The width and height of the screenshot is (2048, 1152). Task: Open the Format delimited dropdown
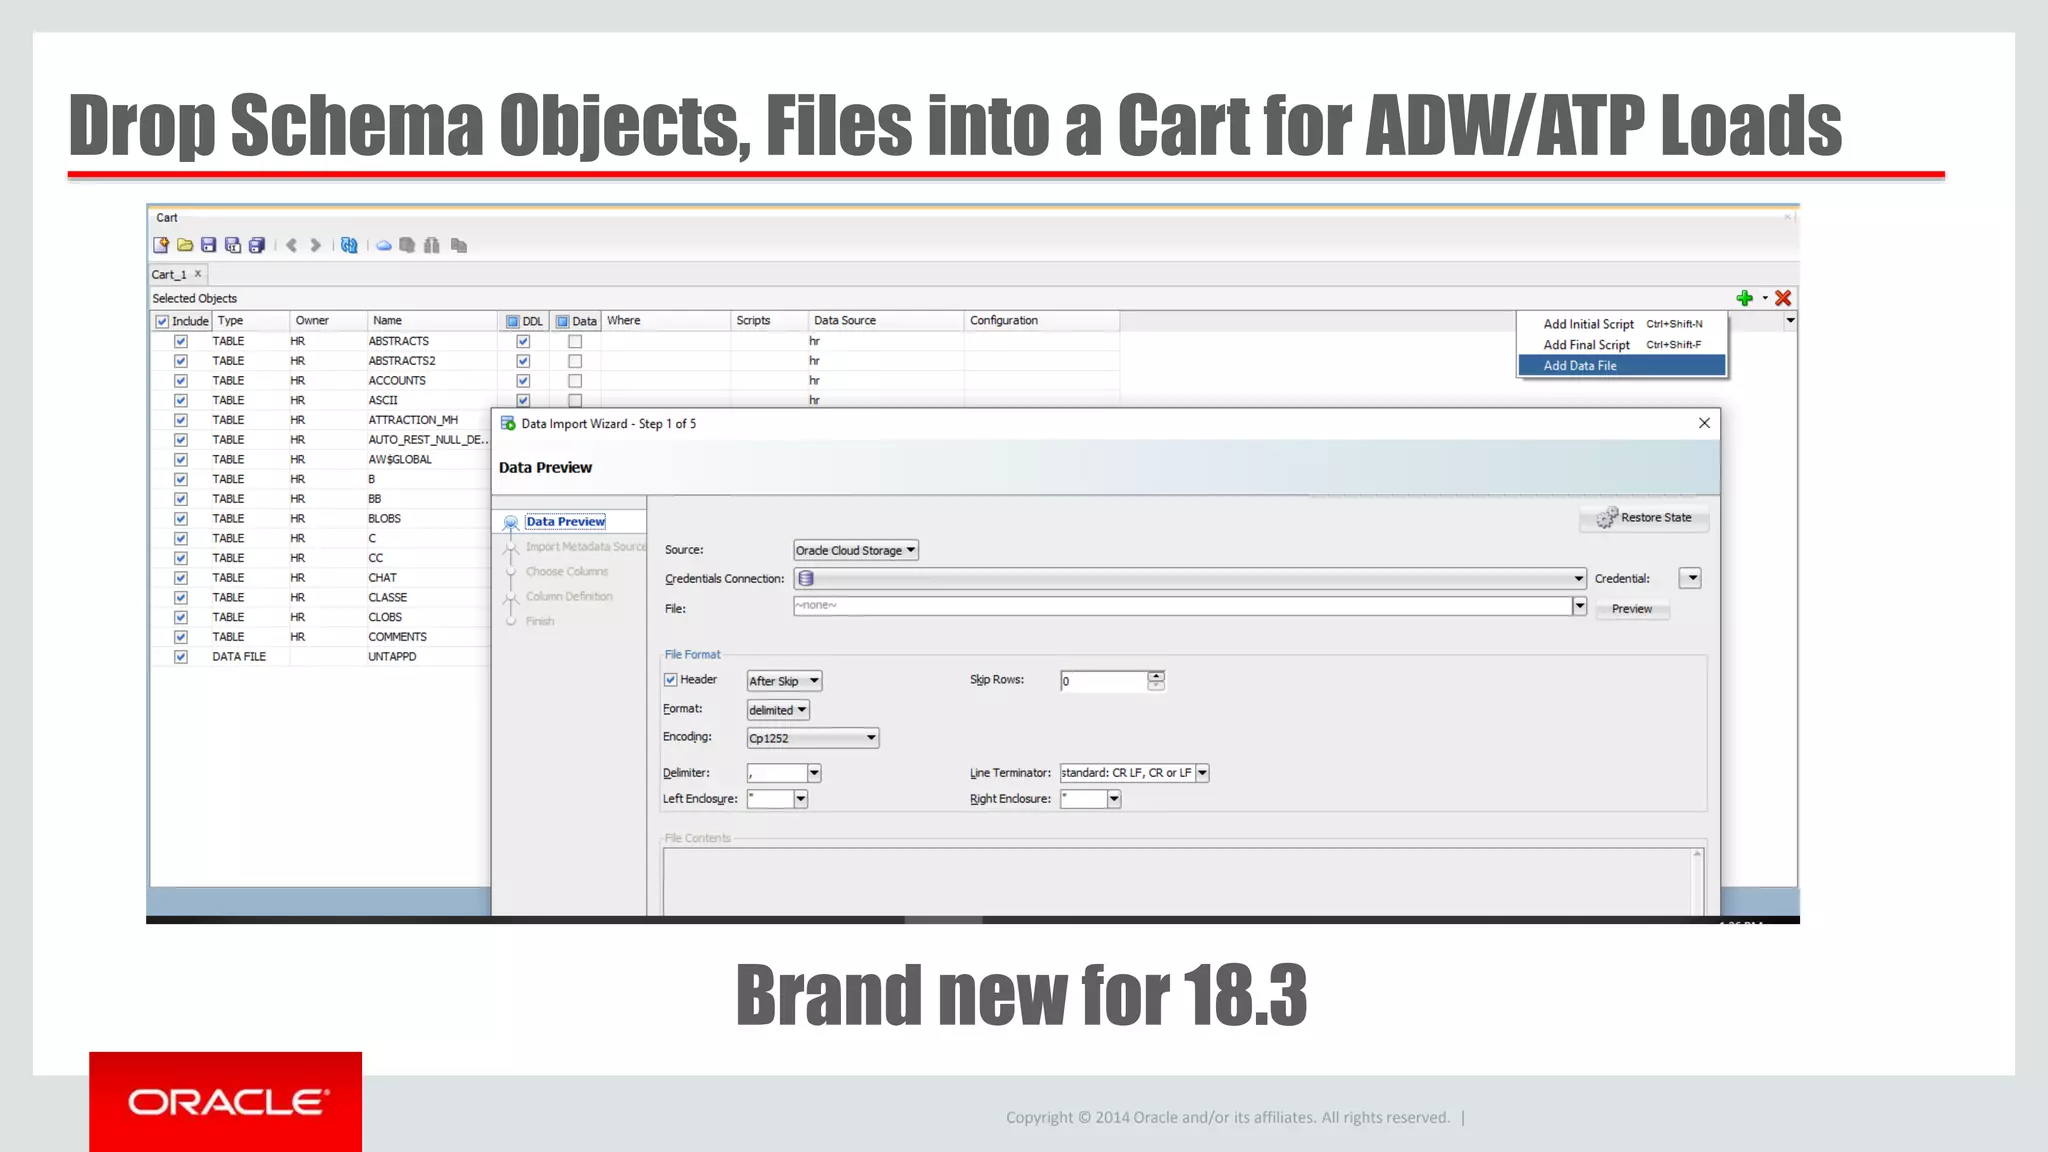pos(778,710)
